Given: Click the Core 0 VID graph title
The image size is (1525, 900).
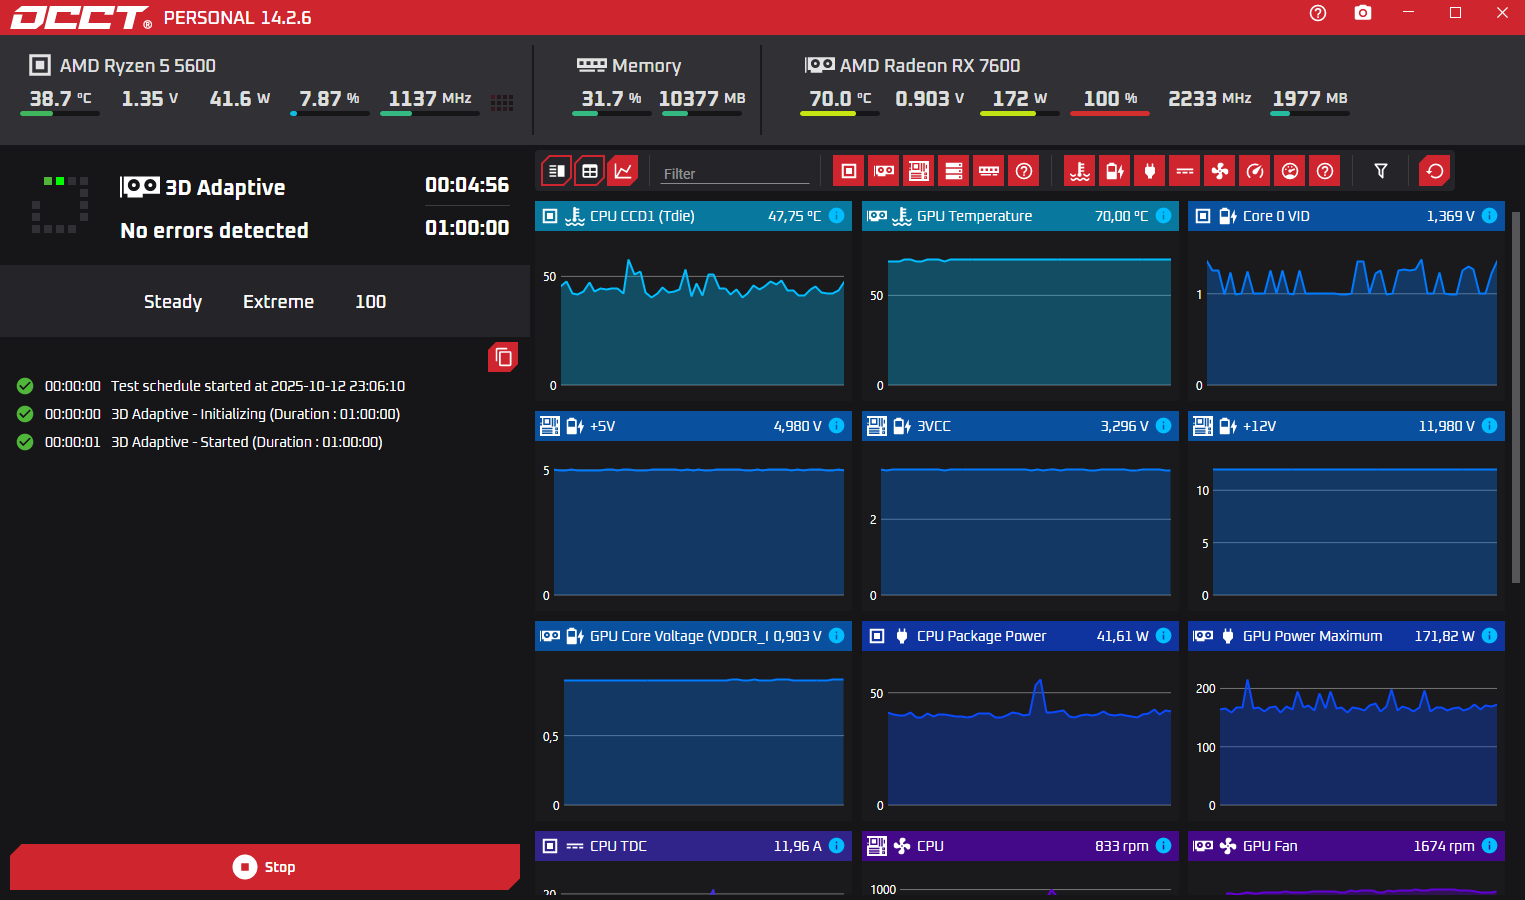Looking at the screenshot, I should [1276, 216].
